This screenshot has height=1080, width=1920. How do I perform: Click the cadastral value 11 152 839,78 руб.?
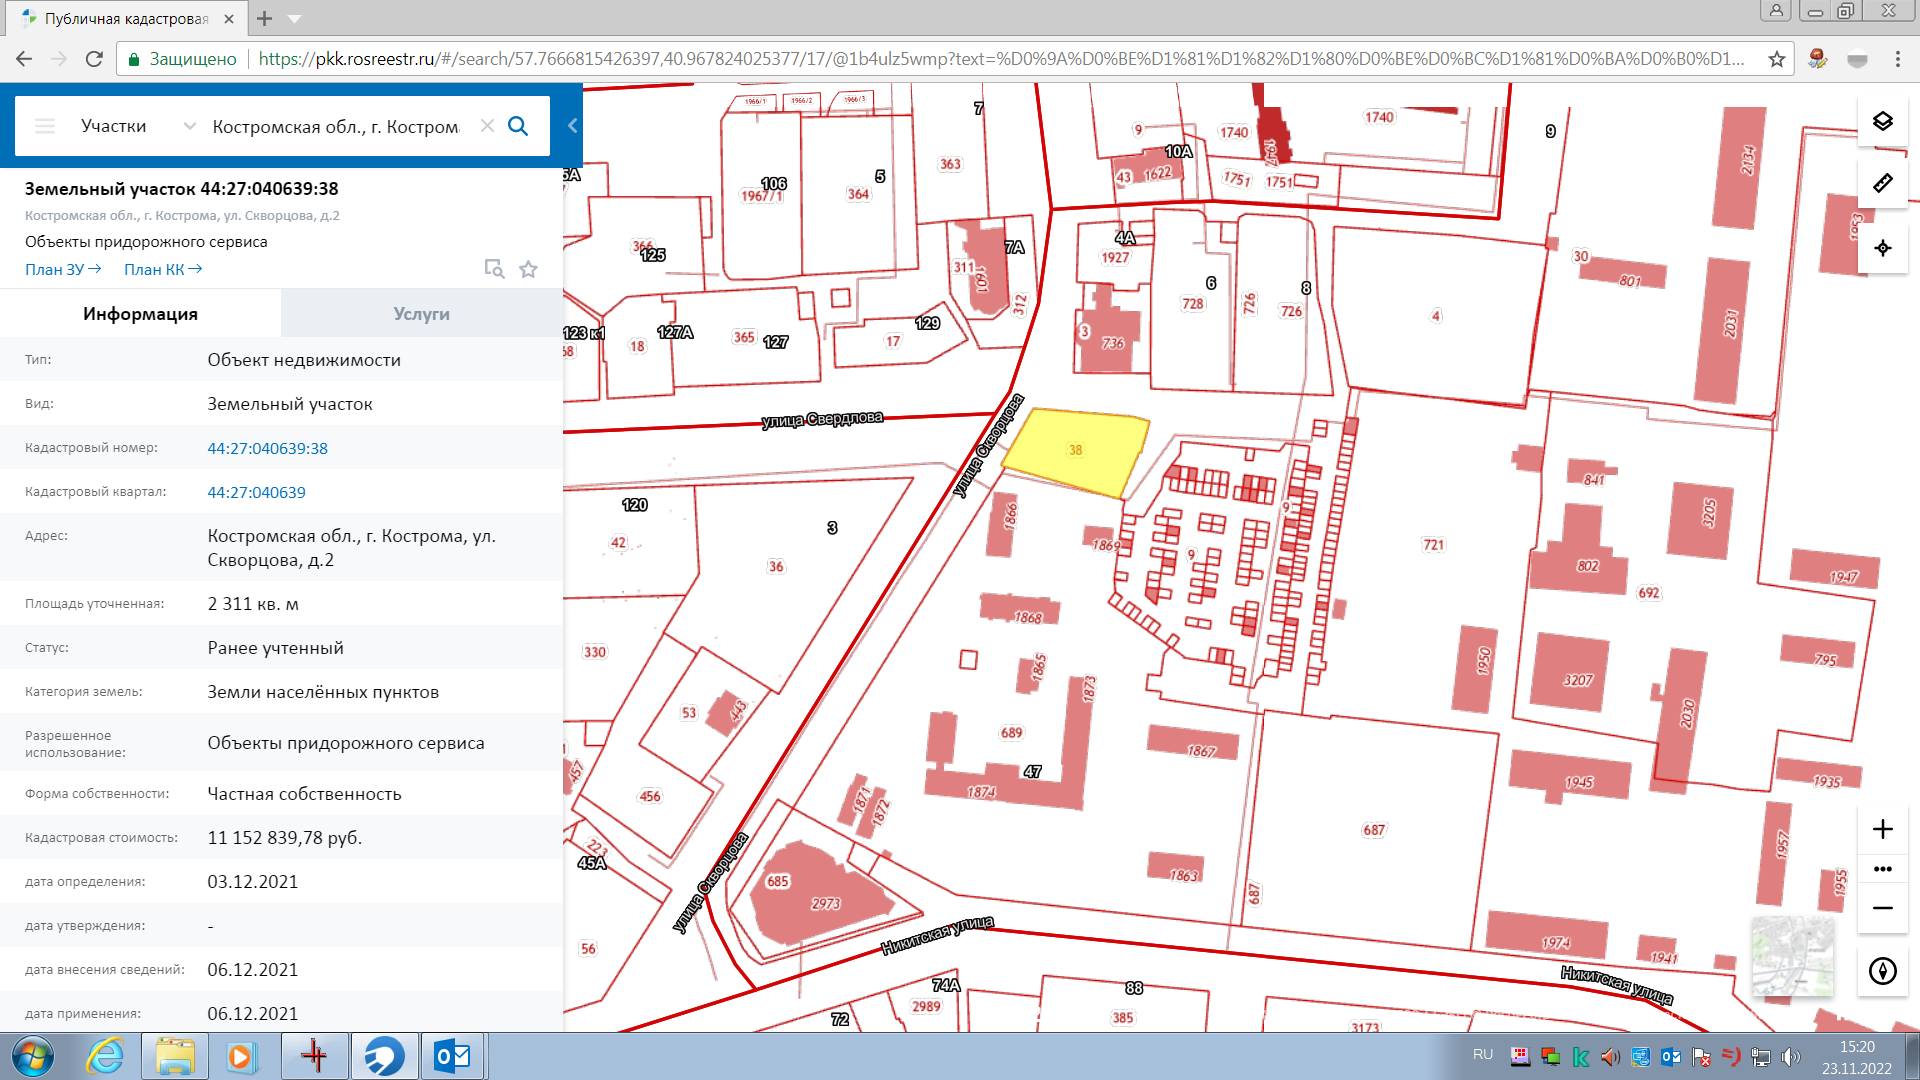pos(285,838)
